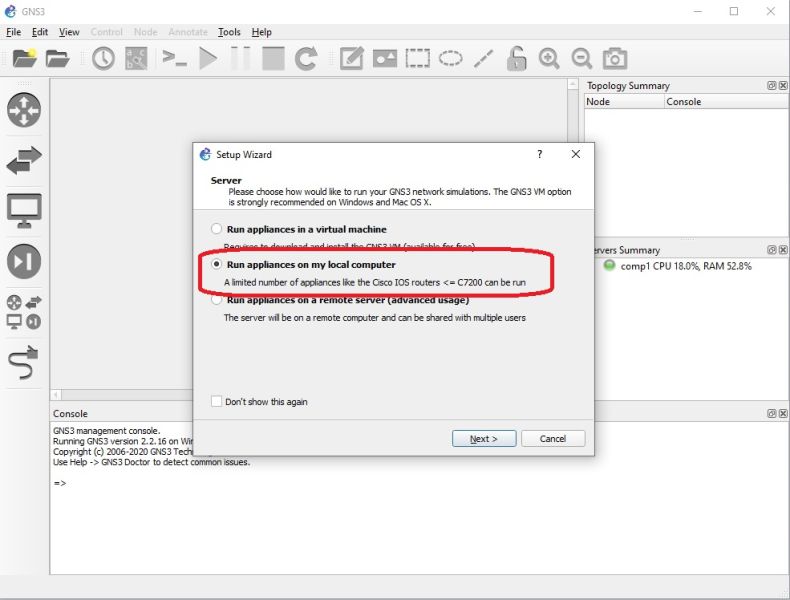
Task: Reload all nodes icon
Action: point(306,58)
